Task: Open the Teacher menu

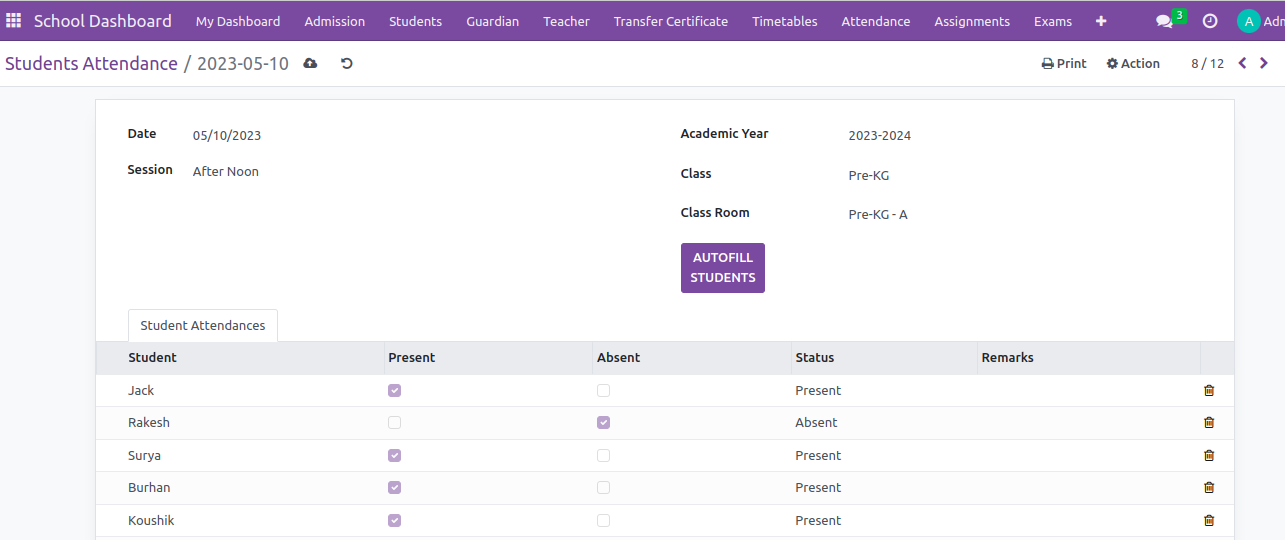Action: pos(567,21)
